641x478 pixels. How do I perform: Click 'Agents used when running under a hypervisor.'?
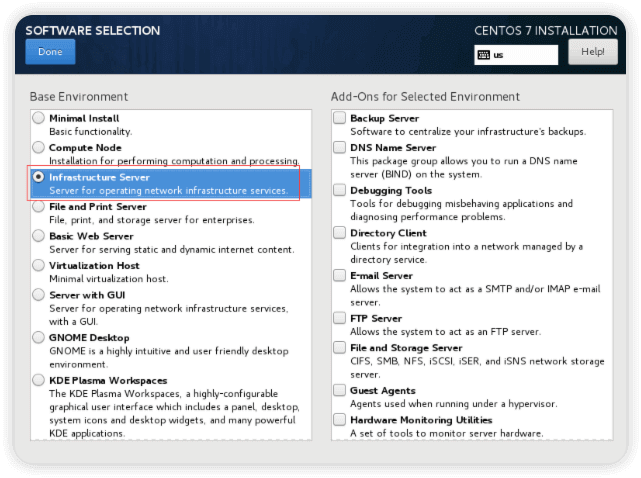(x=453, y=404)
